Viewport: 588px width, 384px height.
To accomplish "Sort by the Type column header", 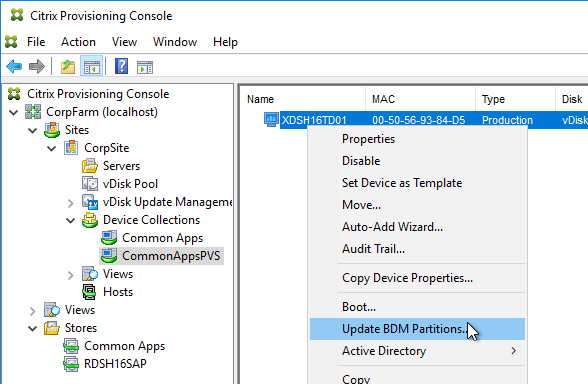I will coord(515,99).
